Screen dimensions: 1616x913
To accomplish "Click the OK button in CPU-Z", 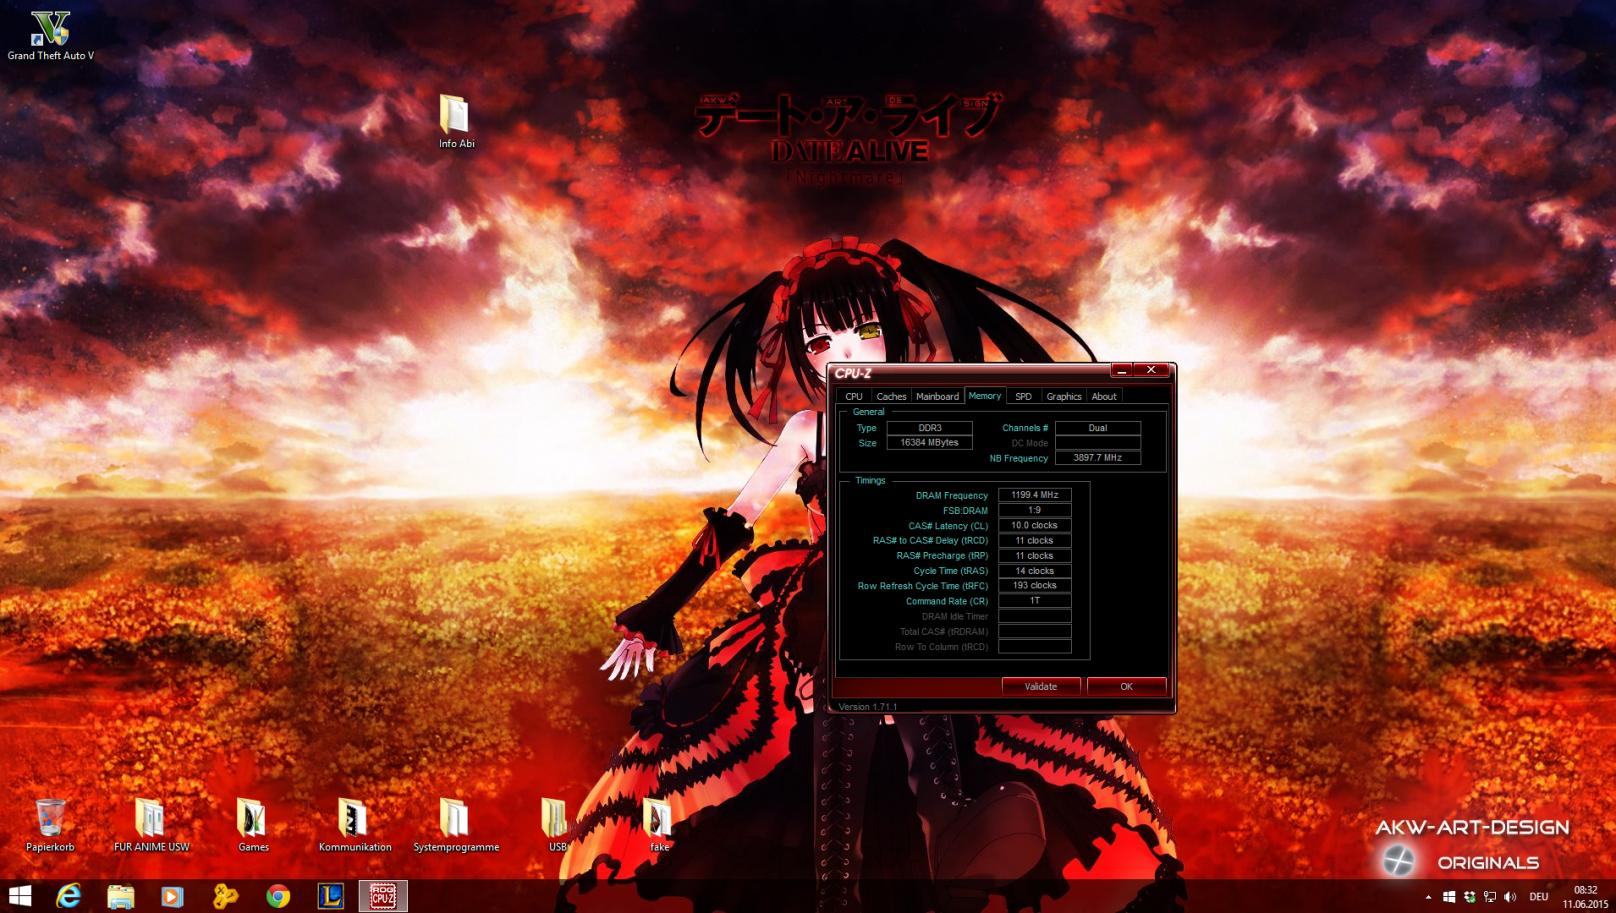I will [x=1126, y=686].
